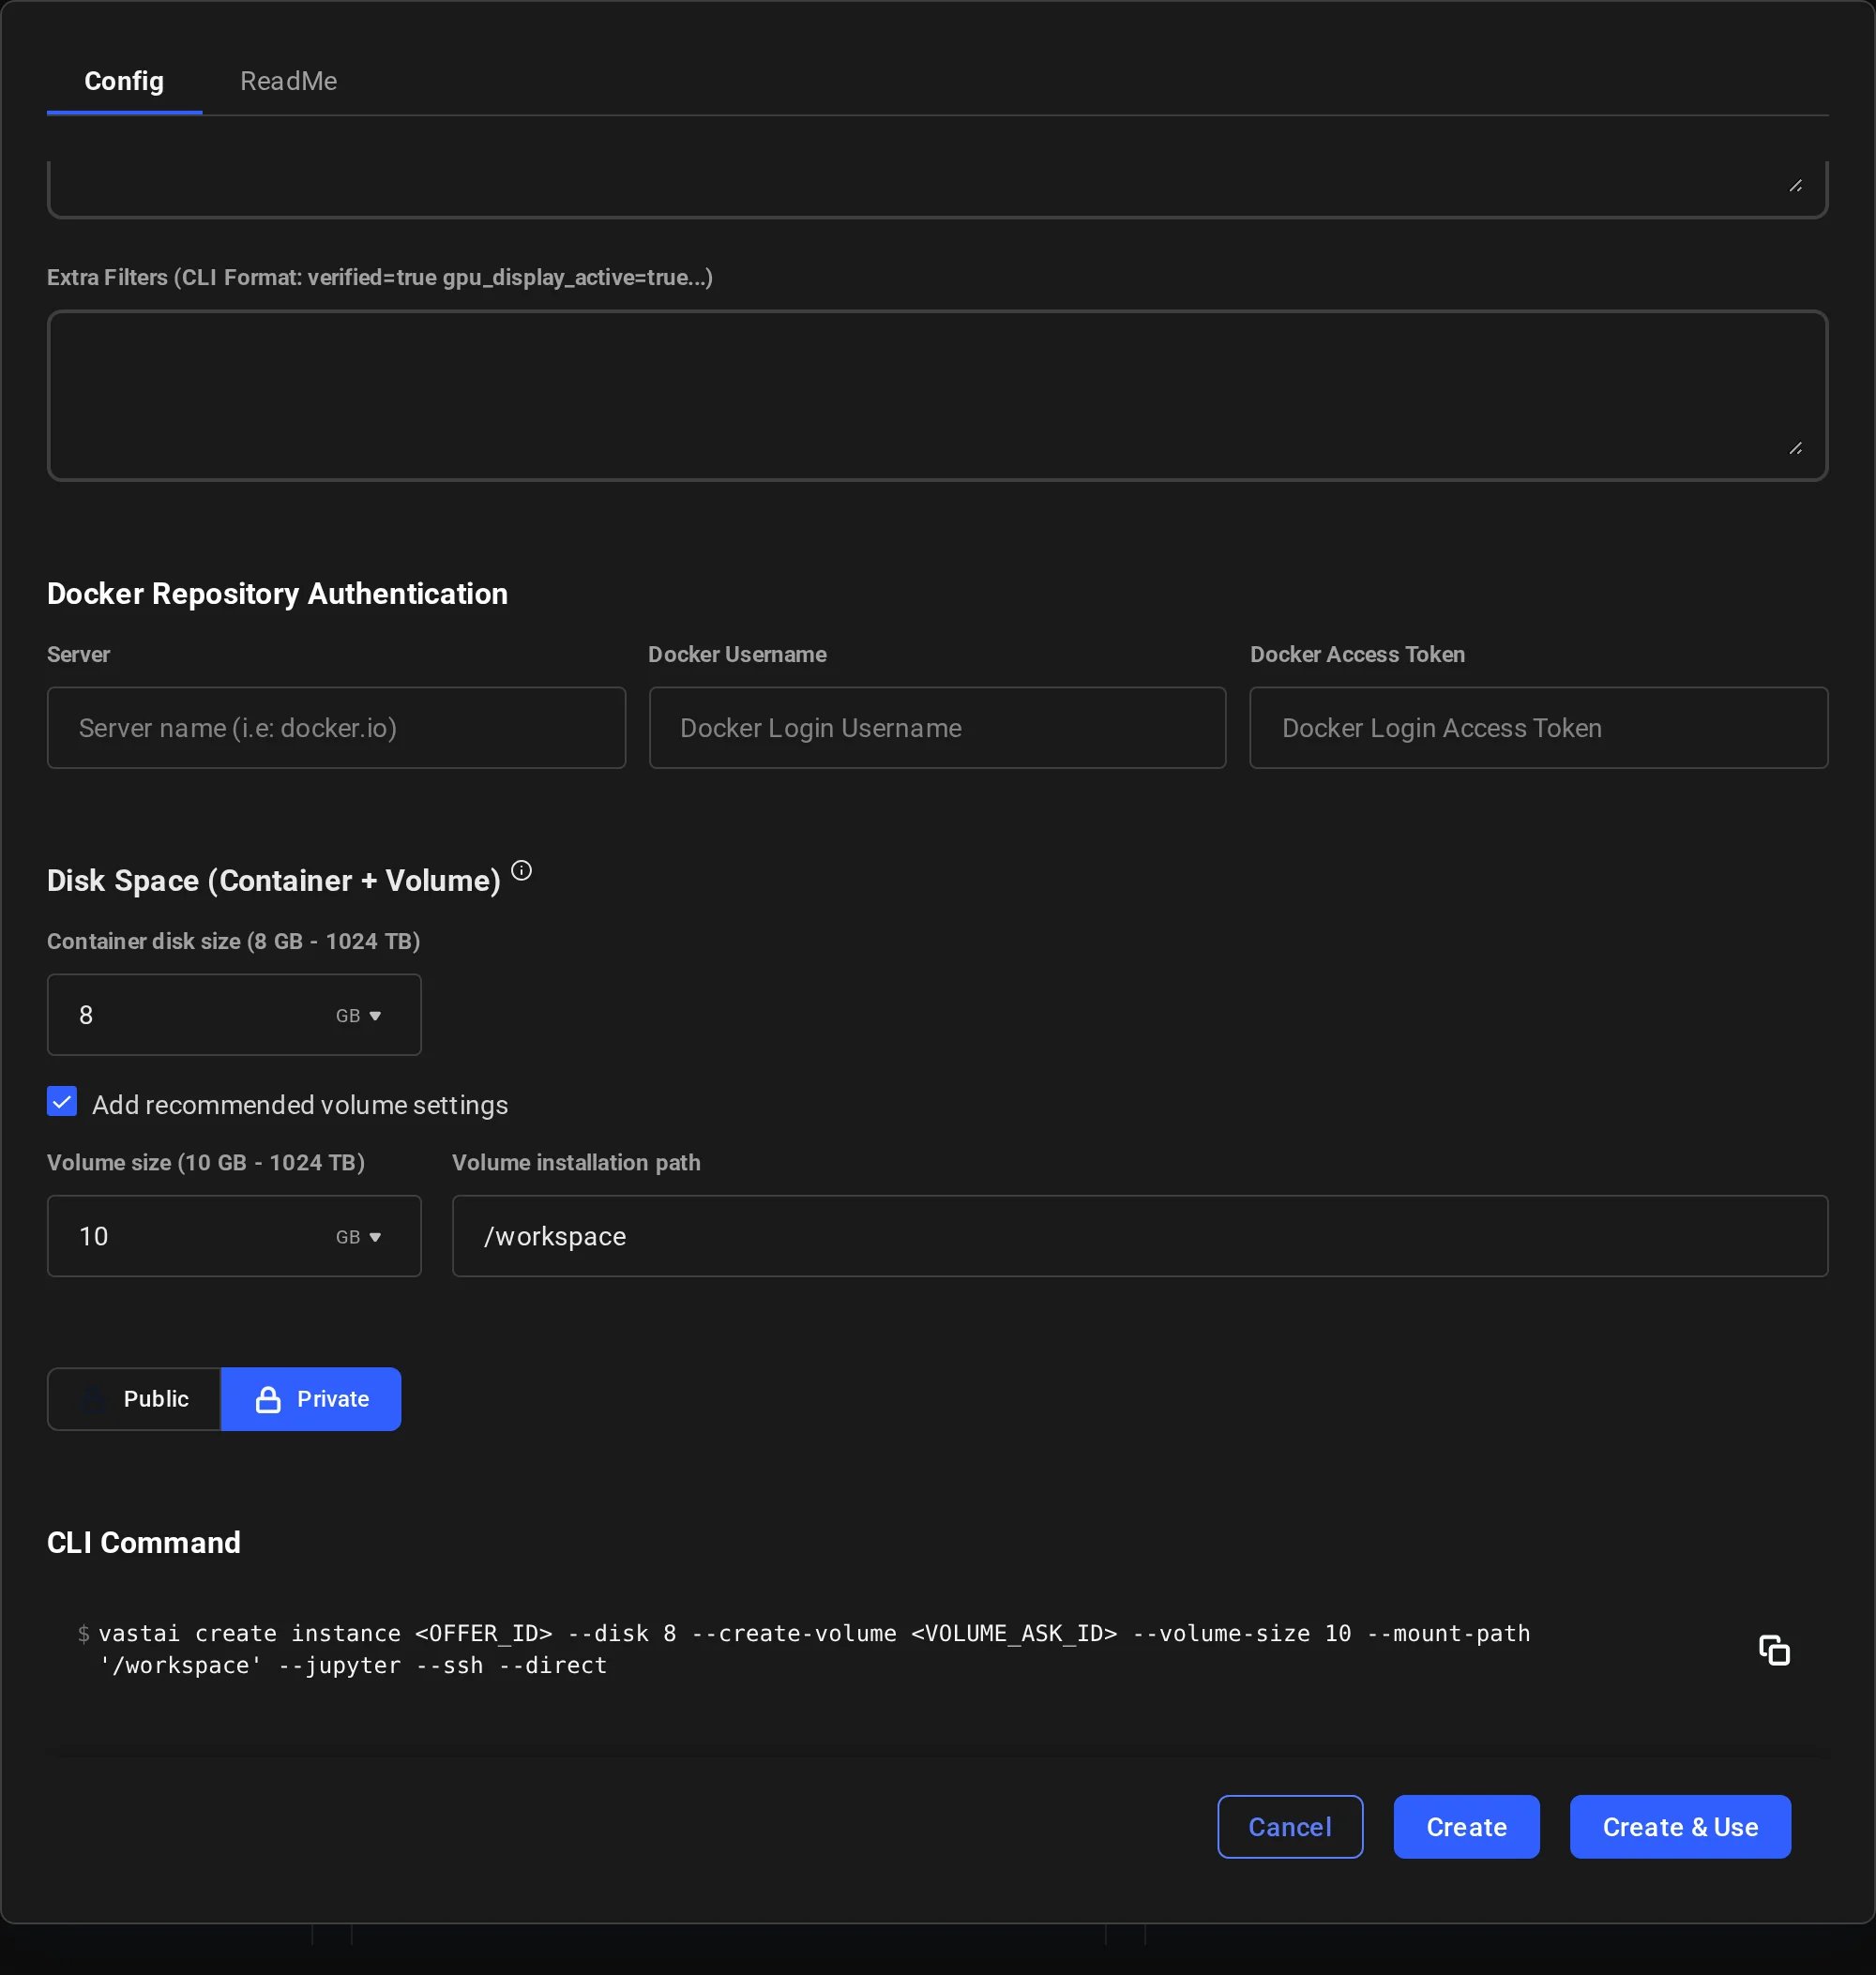1876x1975 pixels.
Task: Click the vastai create instance command text
Action: tap(814, 1649)
